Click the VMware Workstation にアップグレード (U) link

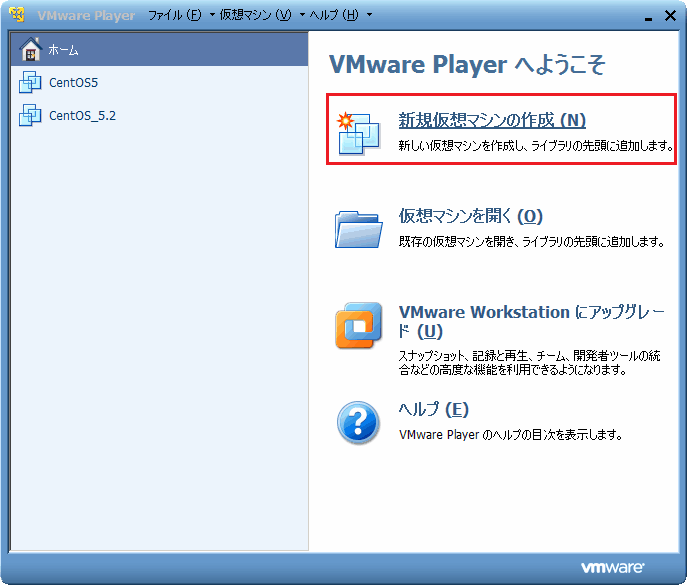click(x=531, y=322)
